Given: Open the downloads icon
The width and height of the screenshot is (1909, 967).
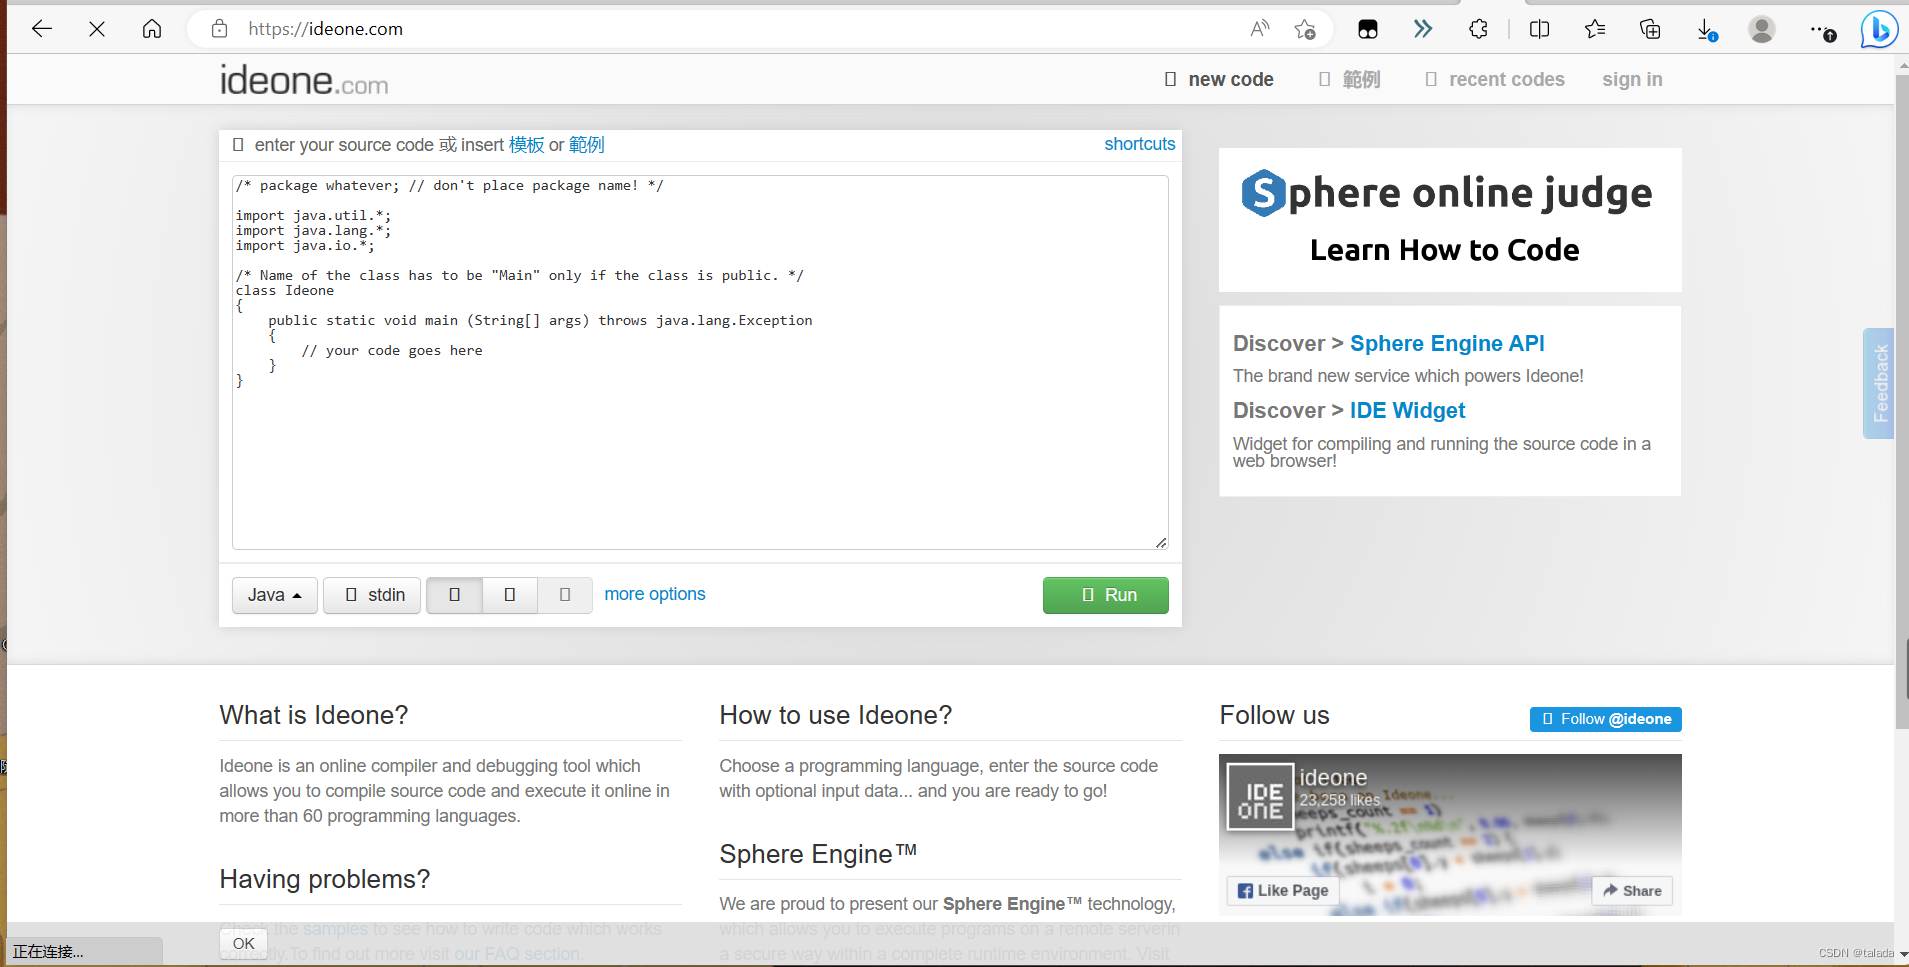Looking at the screenshot, I should coord(1706,30).
